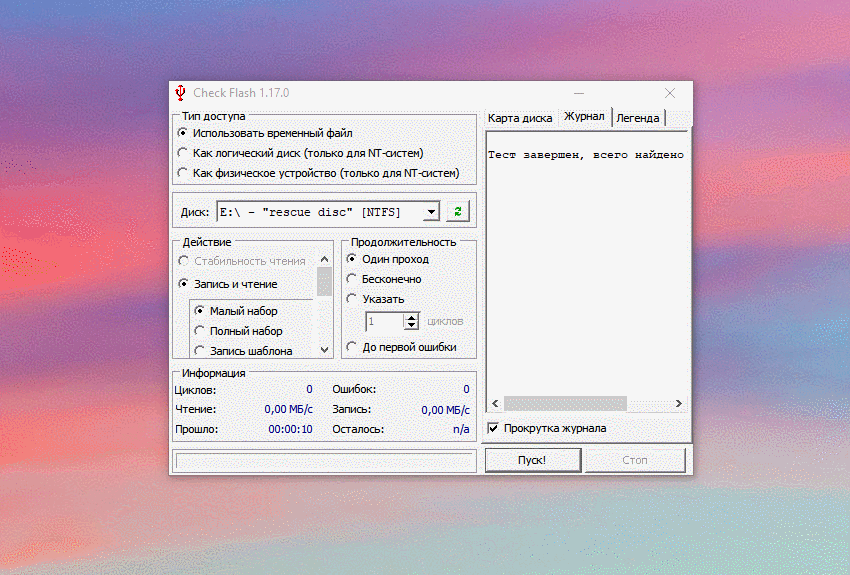The width and height of the screenshot is (850, 575).
Task: Click the green refresh disk list icon
Action: [x=458, y=211]
